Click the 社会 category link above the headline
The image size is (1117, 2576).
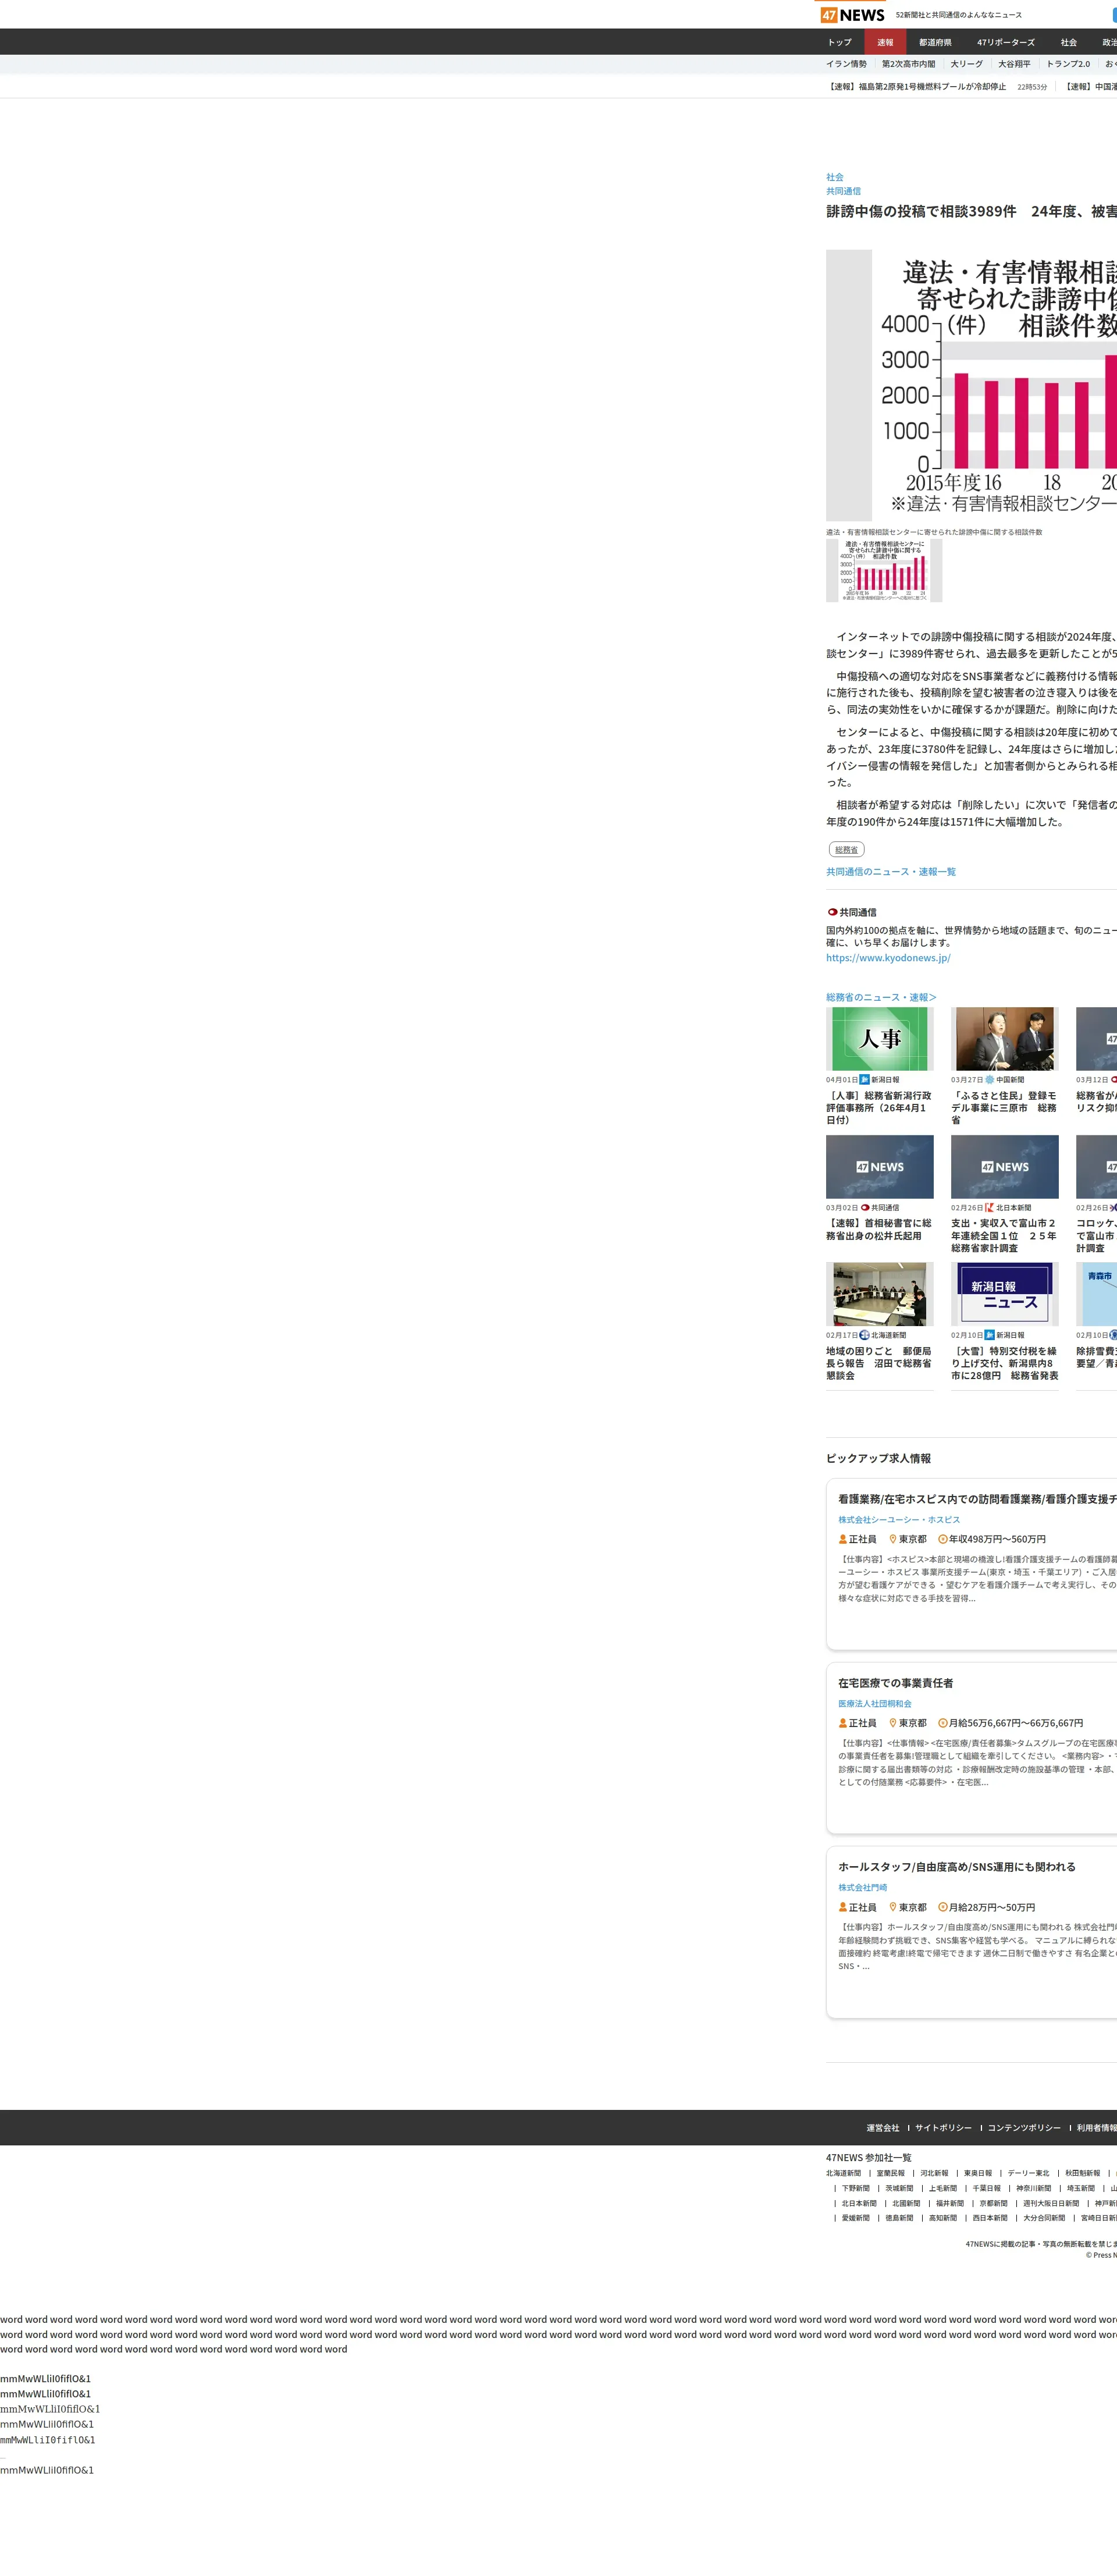(x=835, y=177)
